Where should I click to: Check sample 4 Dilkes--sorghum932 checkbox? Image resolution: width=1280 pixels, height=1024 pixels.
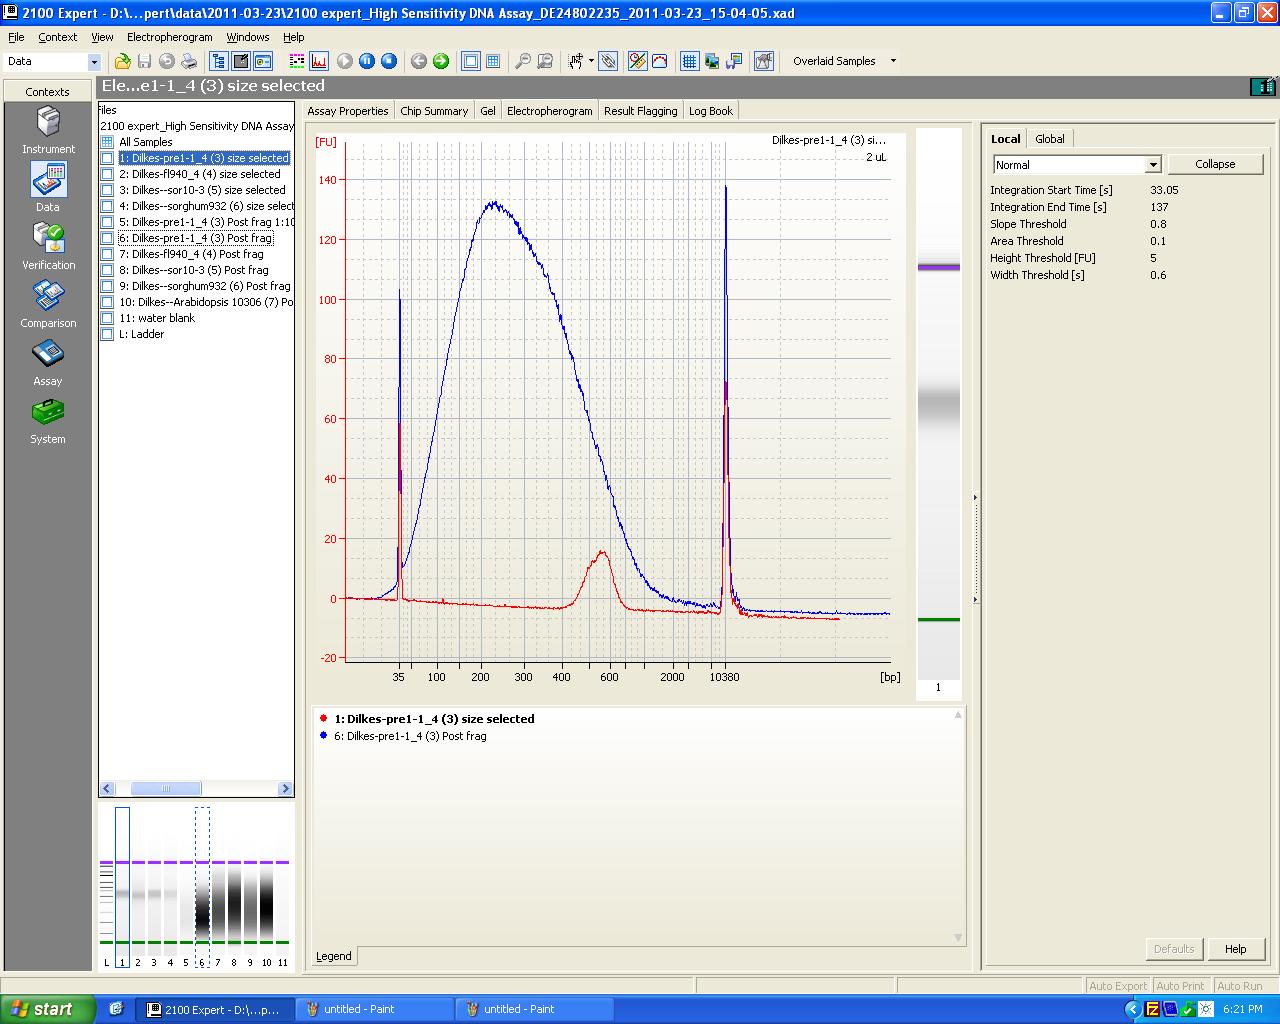pos(107,206)
